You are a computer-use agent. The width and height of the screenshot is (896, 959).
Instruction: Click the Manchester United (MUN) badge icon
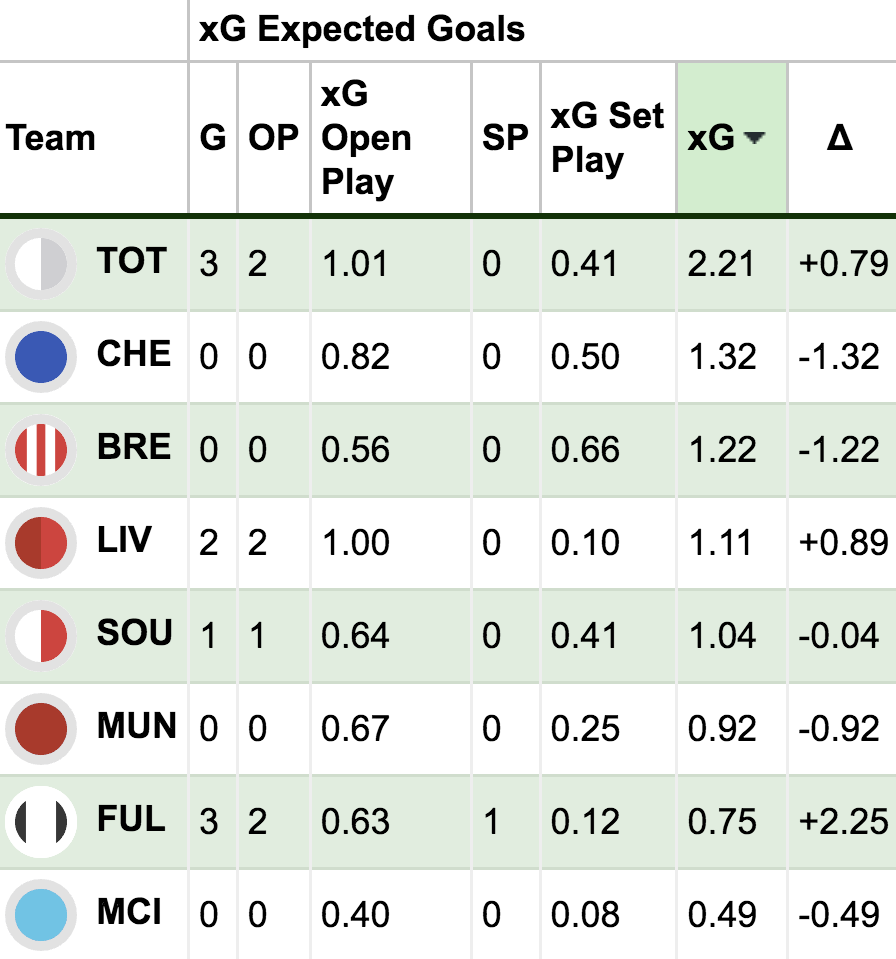(41, 729)
